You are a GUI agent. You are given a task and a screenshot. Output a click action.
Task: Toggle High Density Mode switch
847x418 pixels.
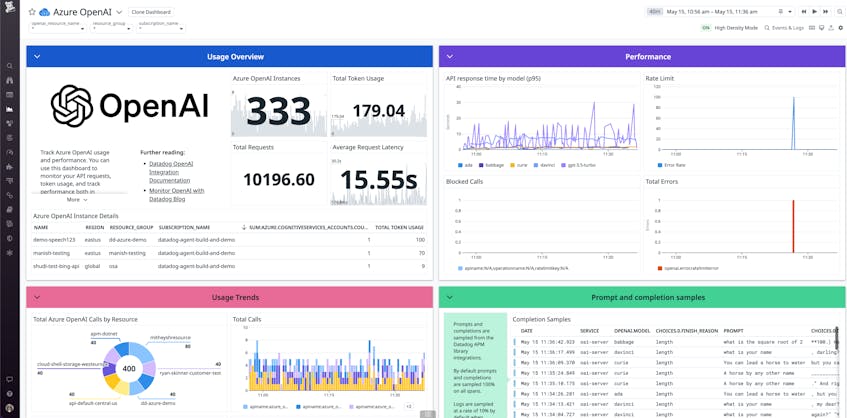705,28
